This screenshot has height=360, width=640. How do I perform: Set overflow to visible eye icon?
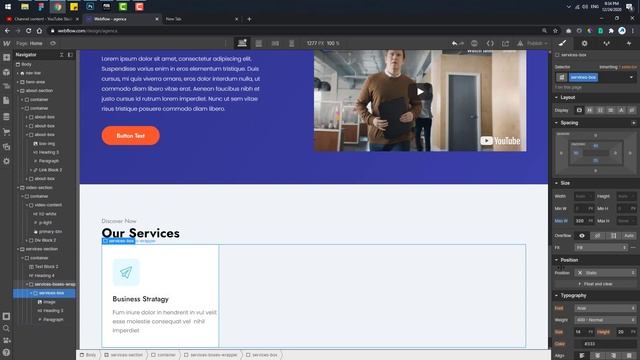point(582,236)
